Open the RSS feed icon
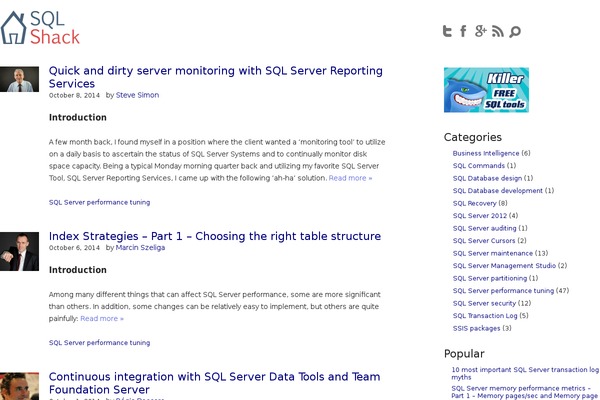 pos(498,31)
